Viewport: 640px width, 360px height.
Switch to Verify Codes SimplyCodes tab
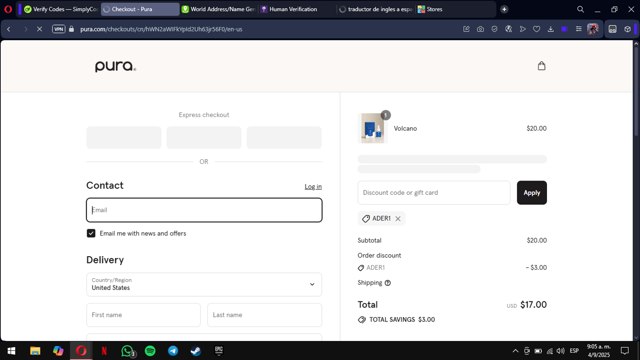(x=60, y=9)
